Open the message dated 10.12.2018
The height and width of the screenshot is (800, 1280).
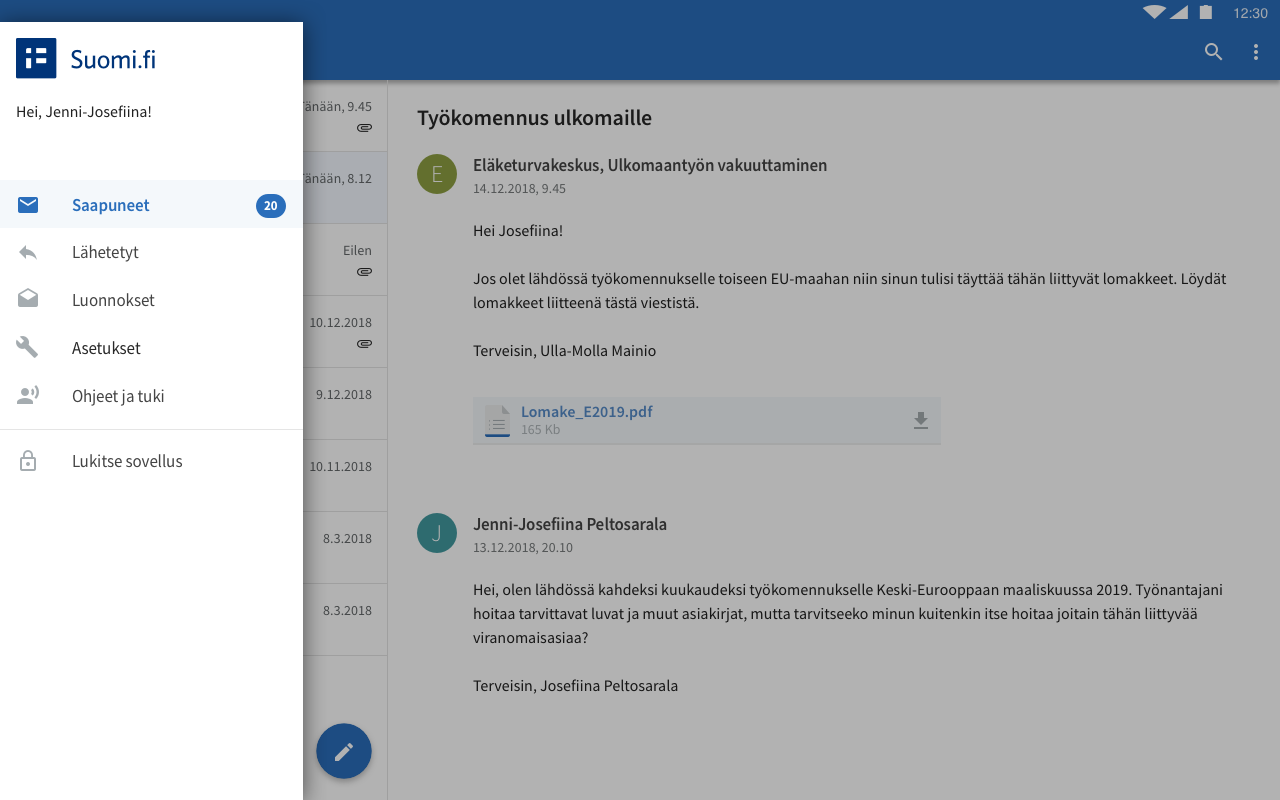[345, 331]
